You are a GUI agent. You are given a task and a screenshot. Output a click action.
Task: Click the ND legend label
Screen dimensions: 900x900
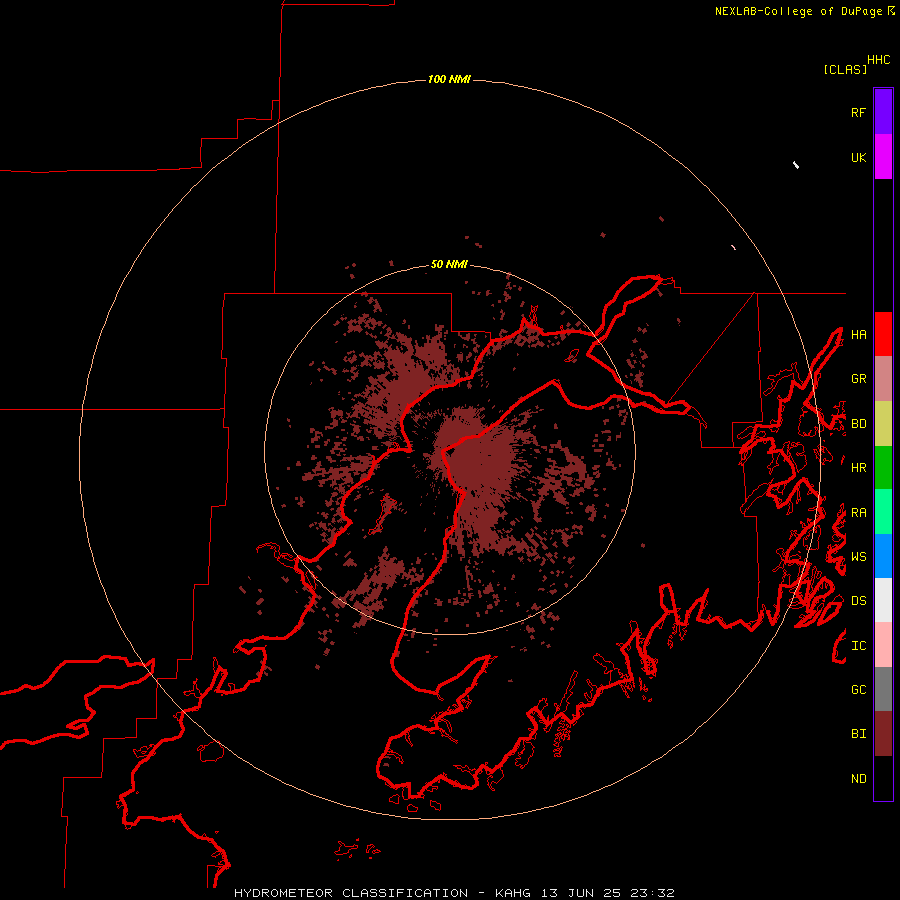858,779
